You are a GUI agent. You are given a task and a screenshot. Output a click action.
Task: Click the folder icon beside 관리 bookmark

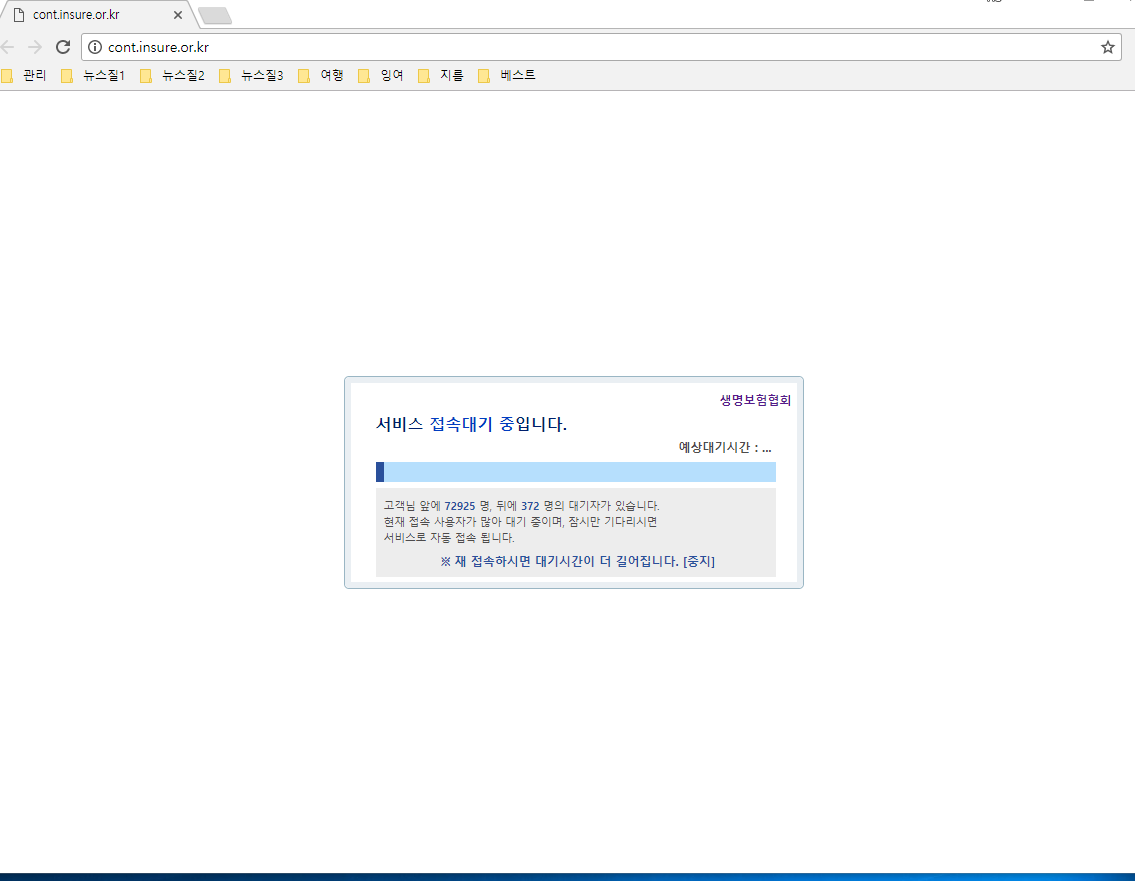click(x=7, y=75)
